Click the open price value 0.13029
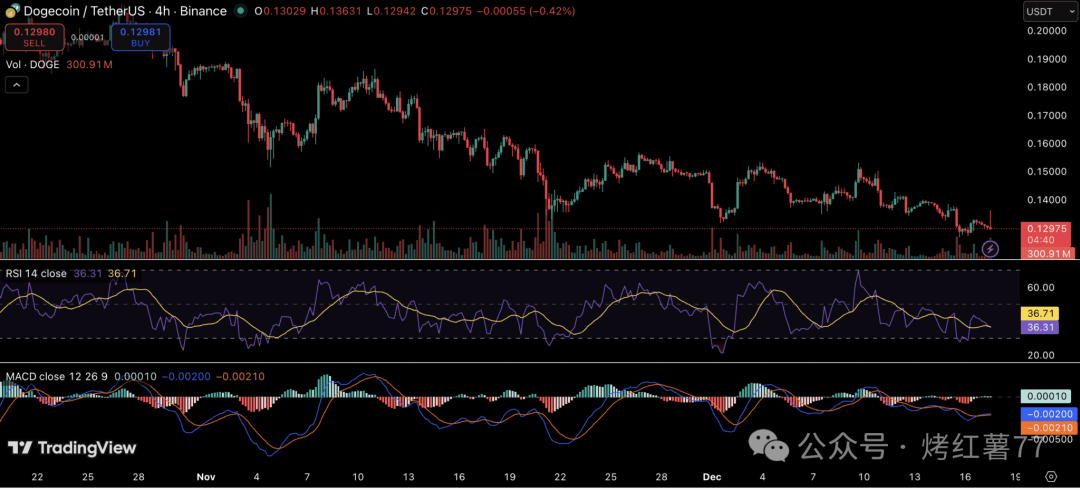The height and width of the screenshot is (490, 1080). coord(285,11)
